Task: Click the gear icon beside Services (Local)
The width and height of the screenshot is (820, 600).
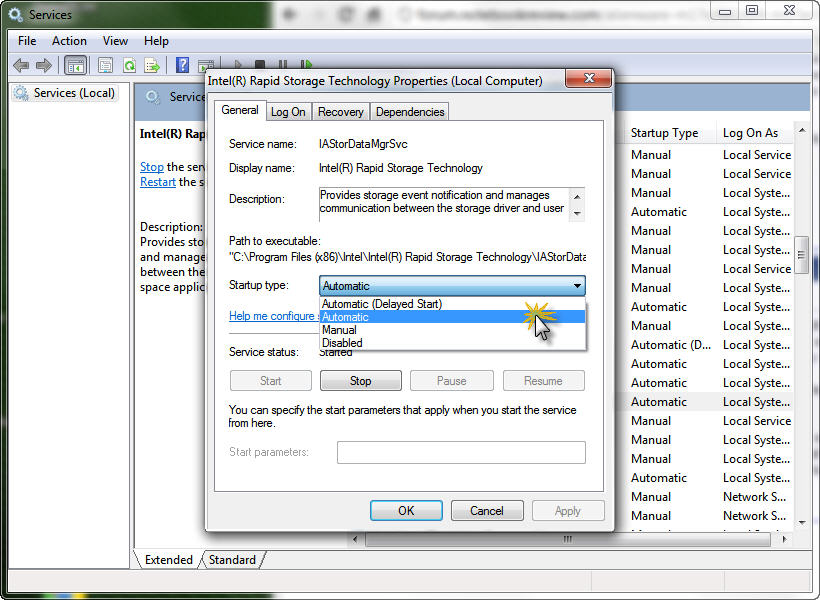Action: point(21,93)
